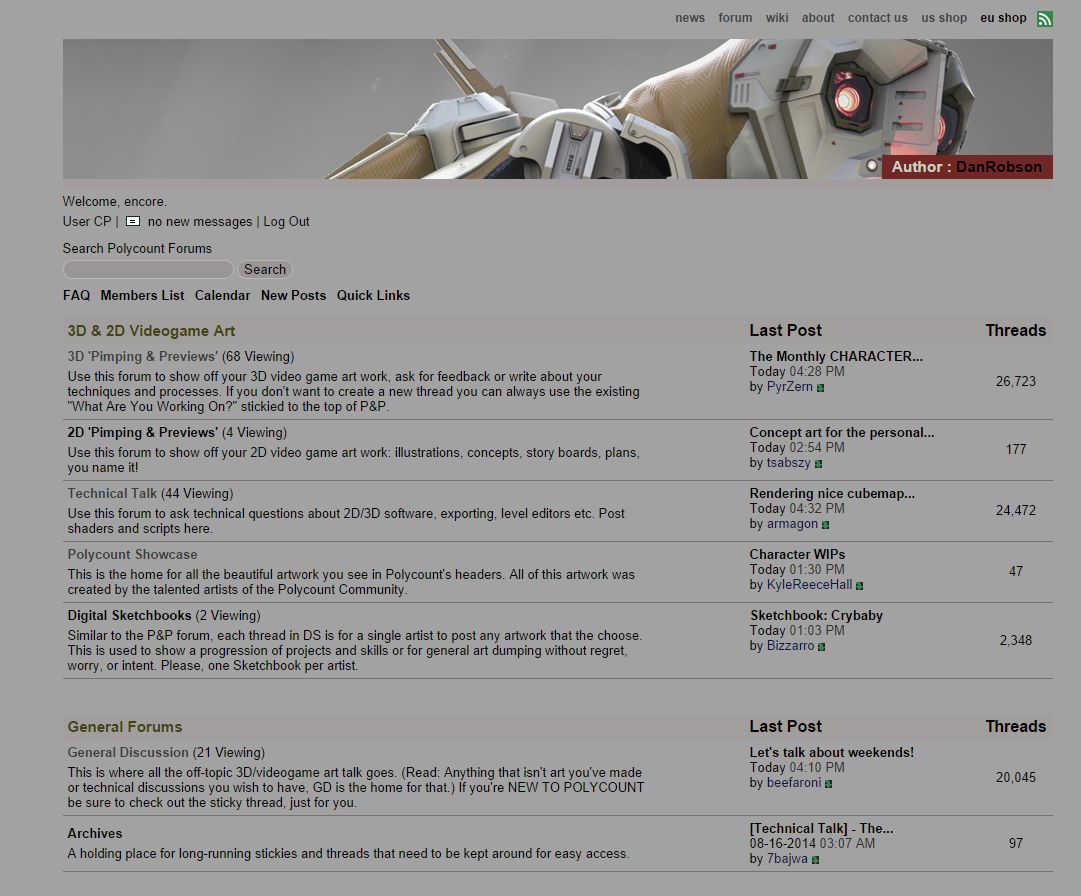This screenshot has width=1081, height=896.
Task: Open the Digital Sketchbooks forum
Action: coord(129,615)
